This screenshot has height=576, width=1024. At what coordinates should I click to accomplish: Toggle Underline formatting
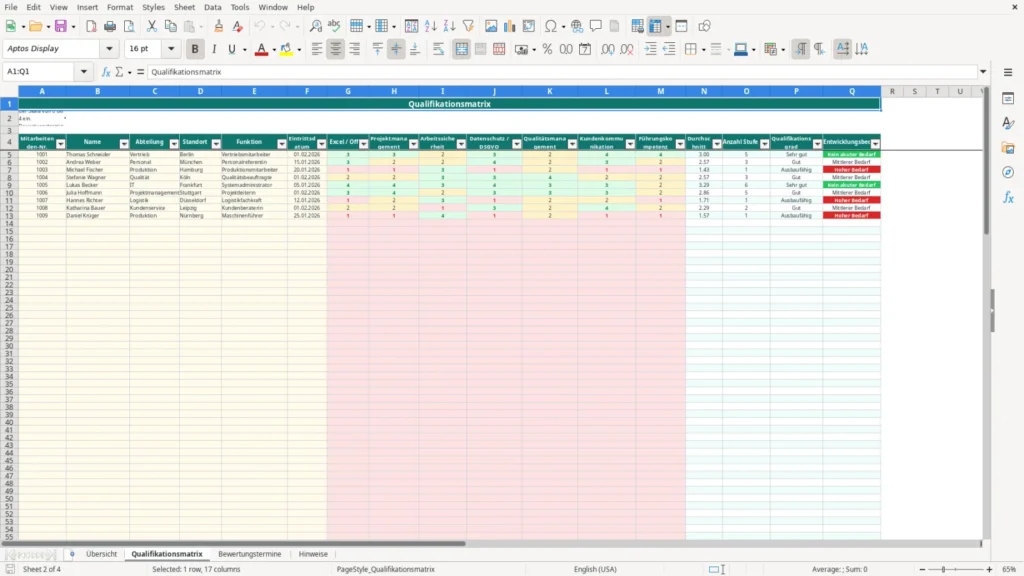pyautogui.click(x=232, y=49)
